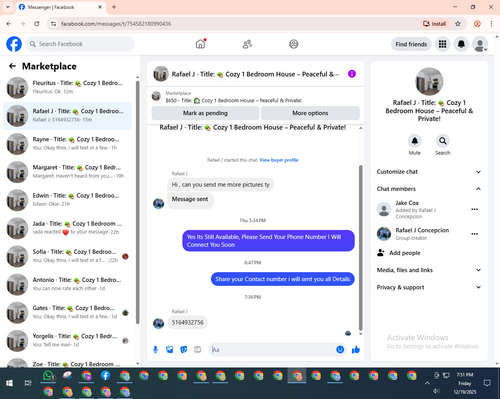Open the account profile picture menu
The height and width of the screenshot is (399, 500).
tap(480, 44)
